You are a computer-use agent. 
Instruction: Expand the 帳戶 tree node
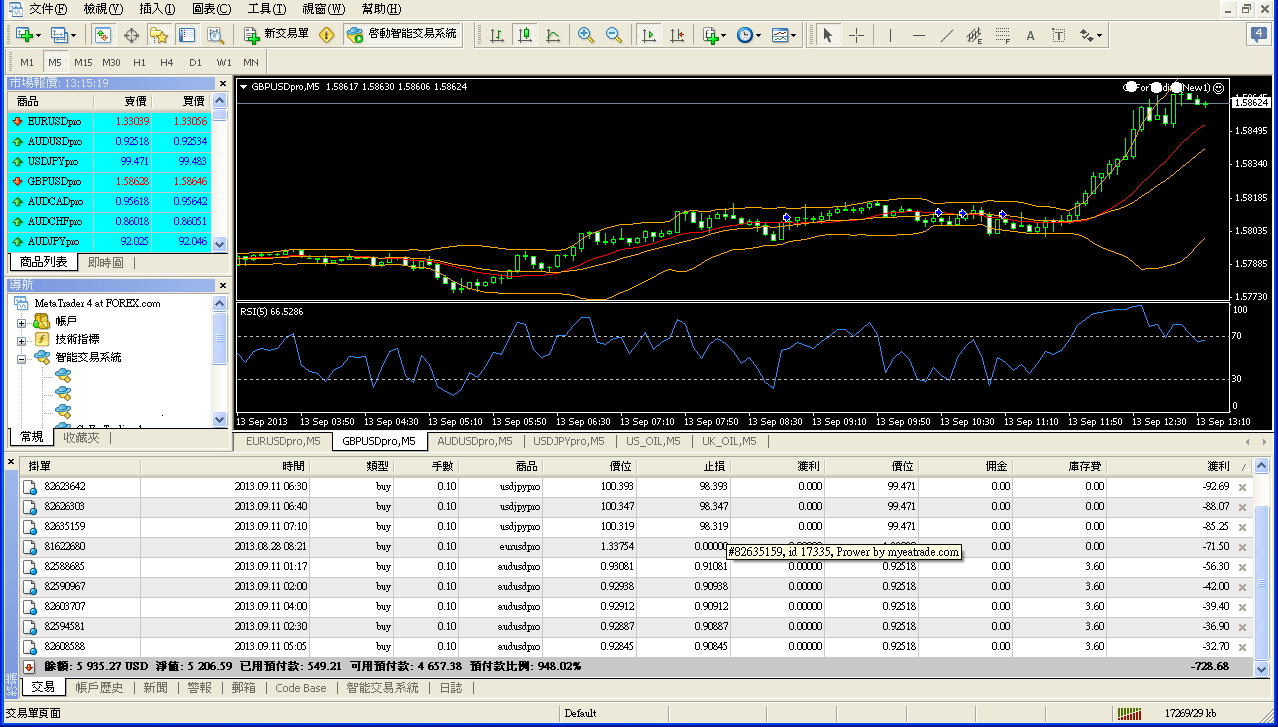(x=21, y=322)
